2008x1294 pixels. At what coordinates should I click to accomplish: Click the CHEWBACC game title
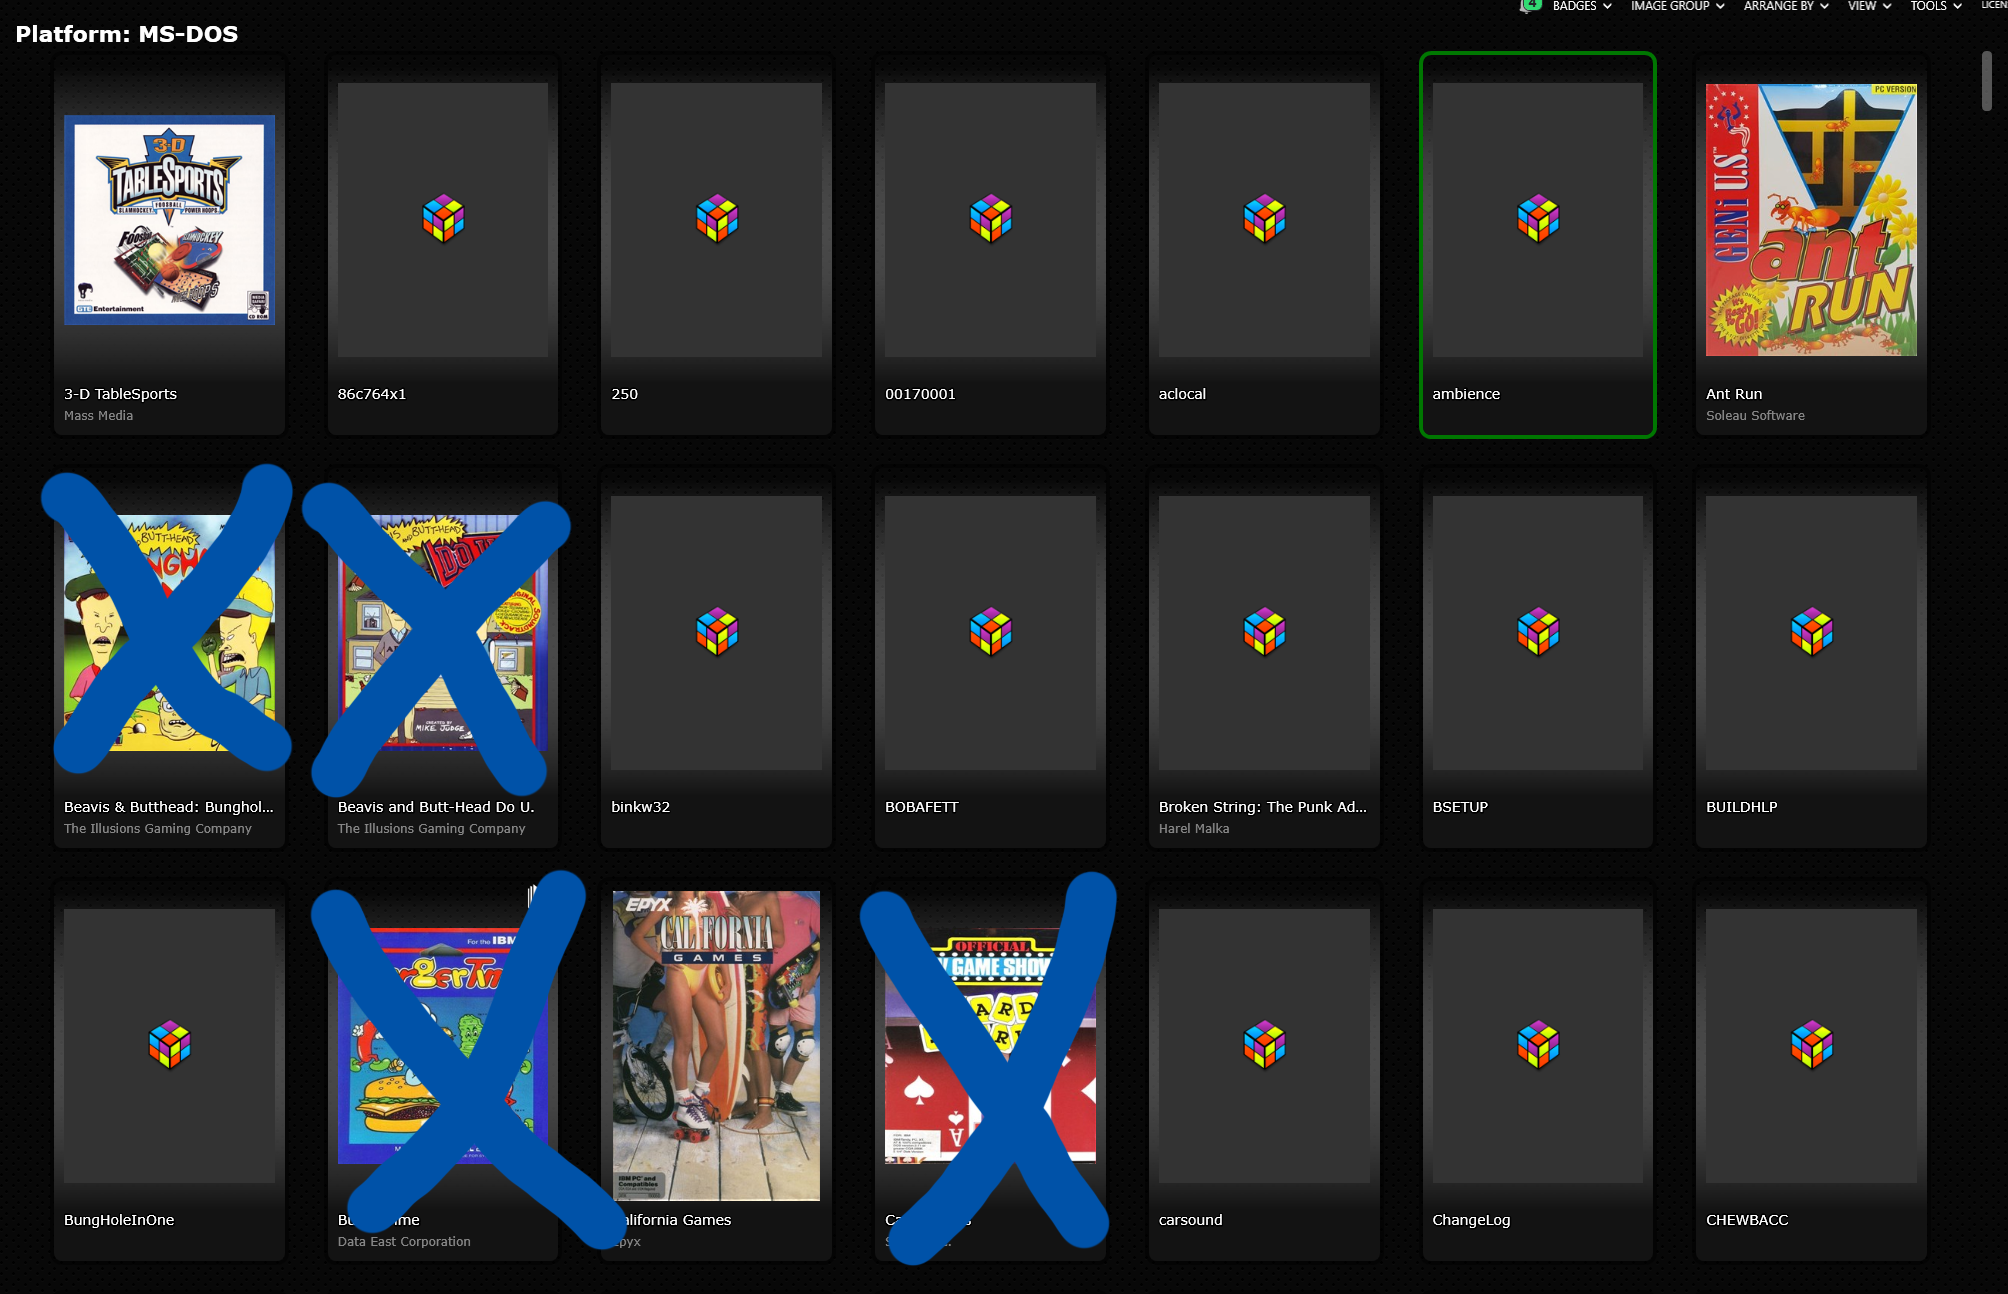pyautogui.click(x=1747, y=1220)
